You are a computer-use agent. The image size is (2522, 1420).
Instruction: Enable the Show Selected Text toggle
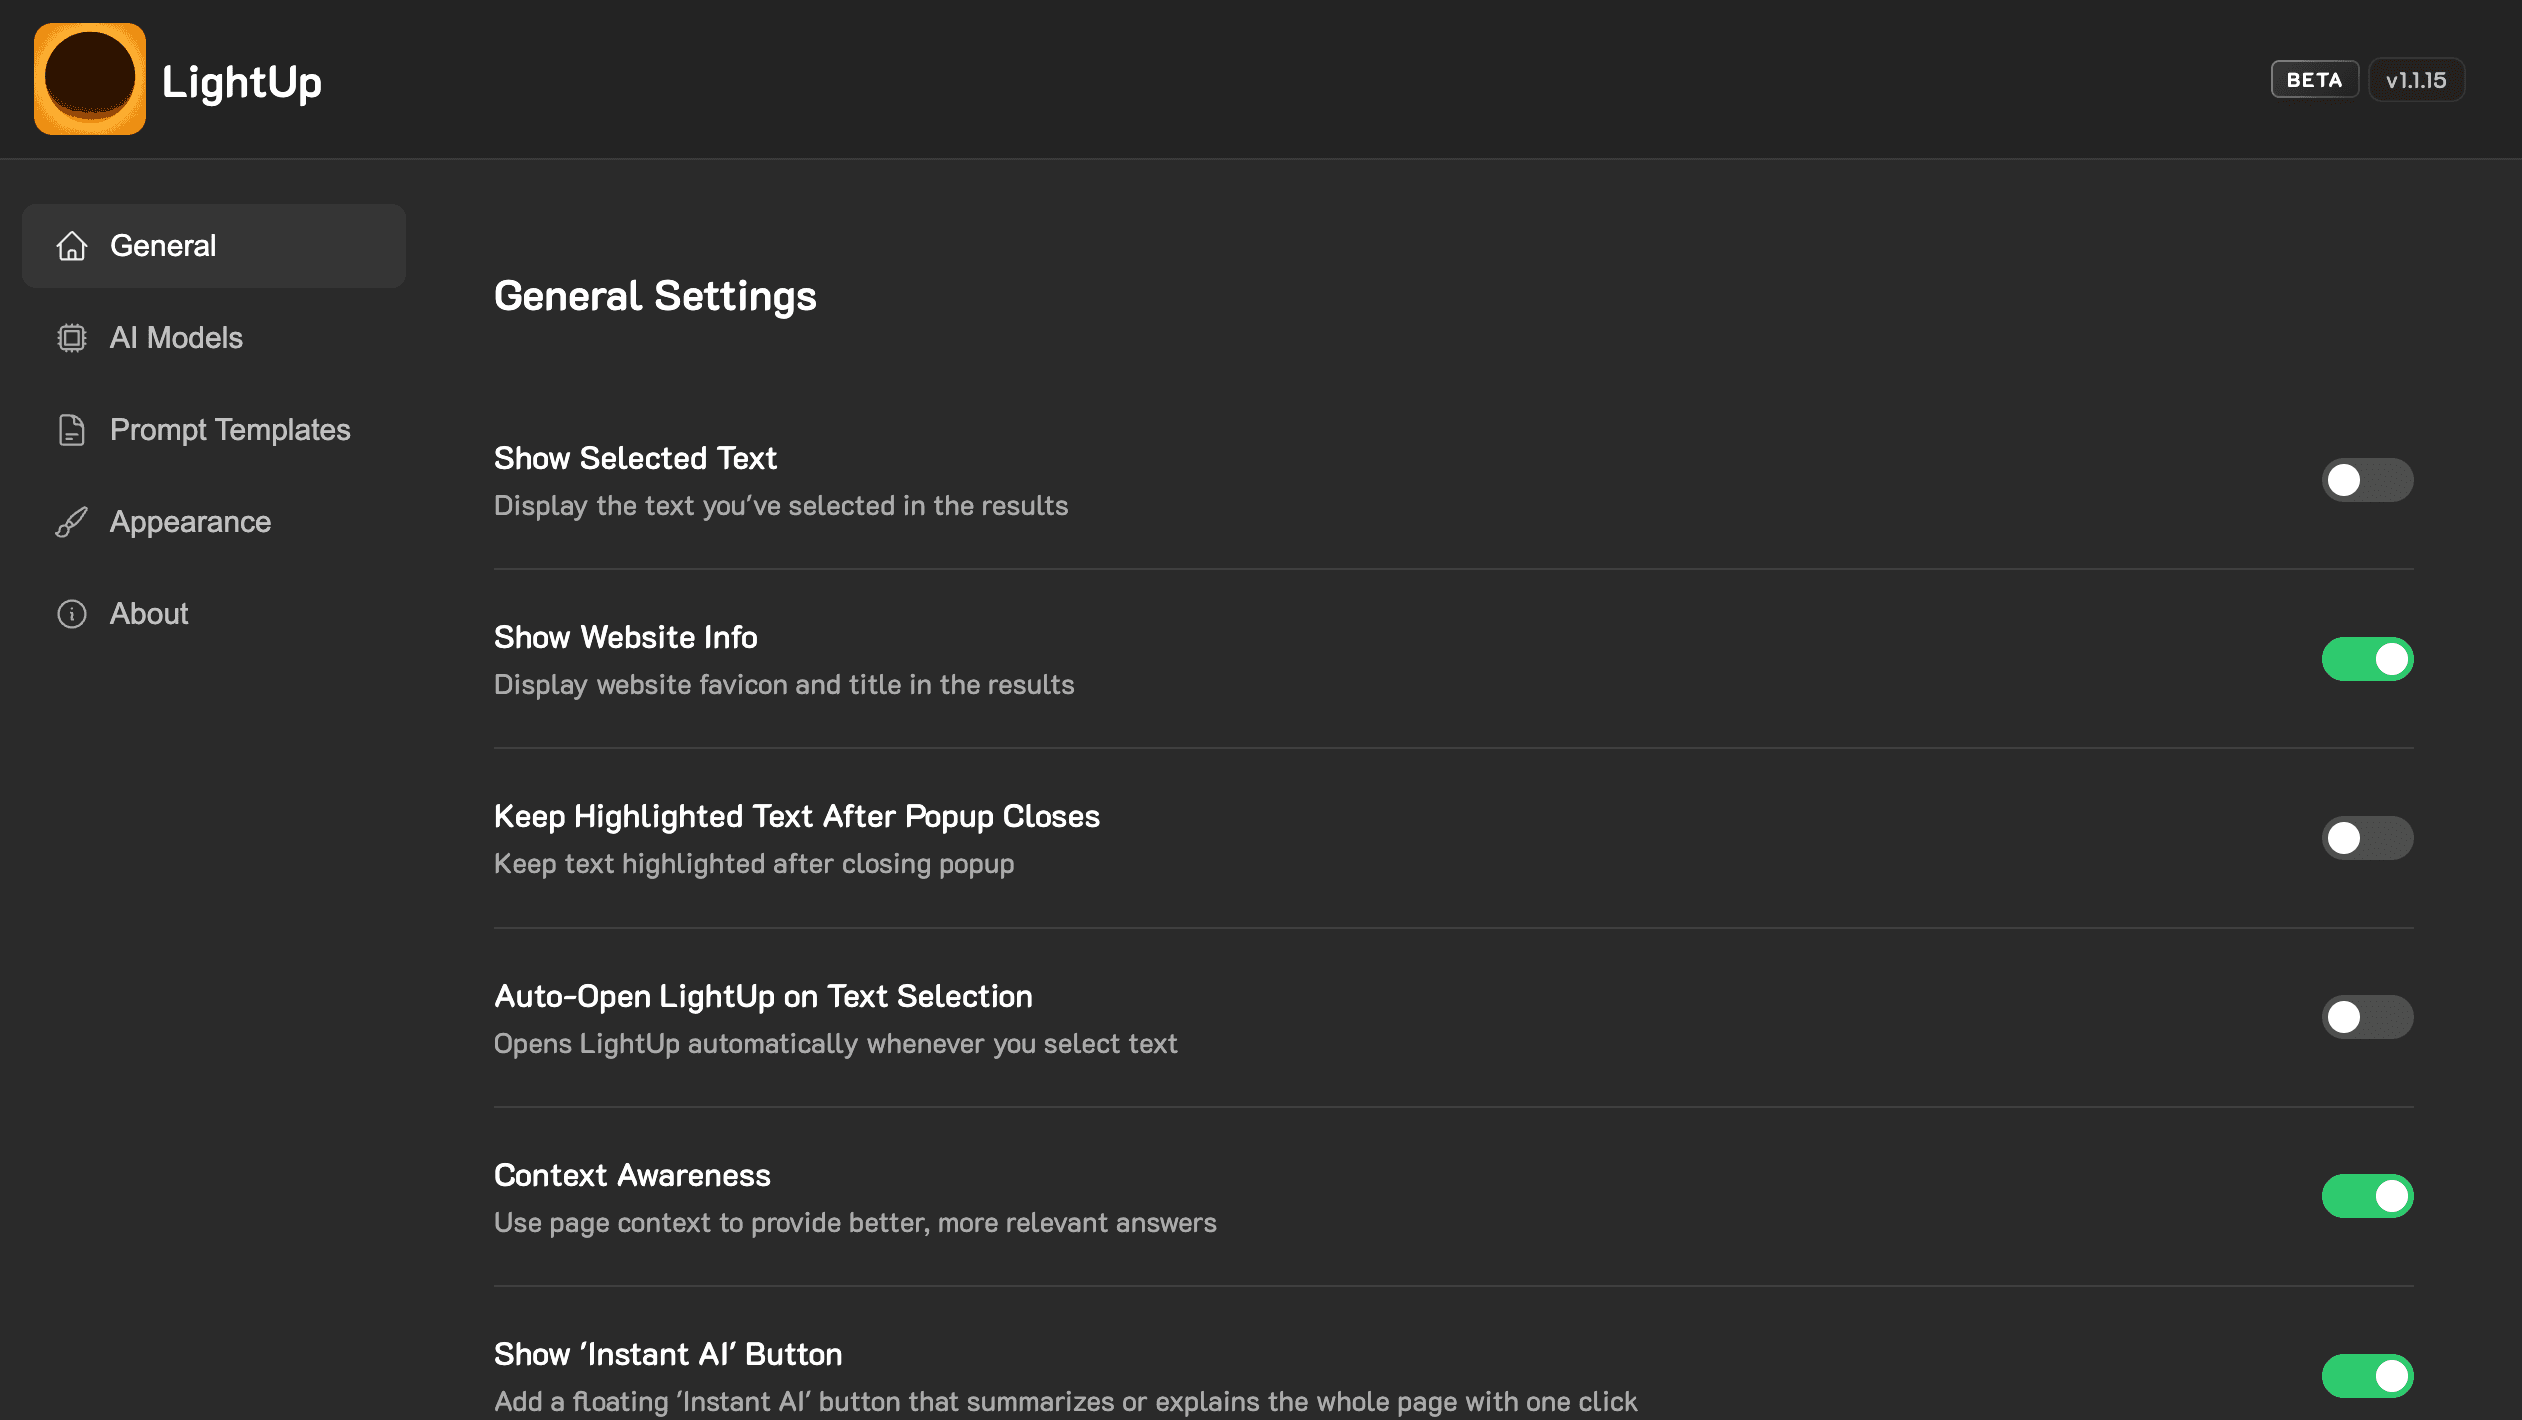[x=2367, y=480]
